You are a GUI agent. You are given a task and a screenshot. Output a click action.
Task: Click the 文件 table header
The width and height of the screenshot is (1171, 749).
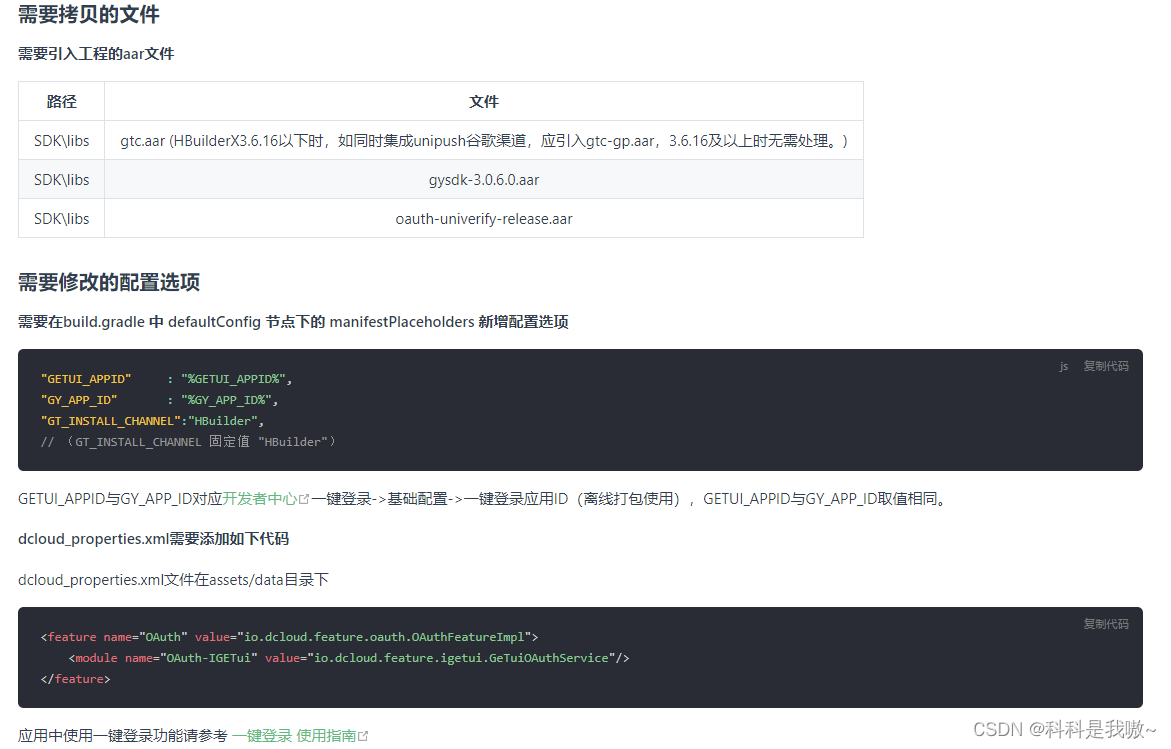click(484, 101)
